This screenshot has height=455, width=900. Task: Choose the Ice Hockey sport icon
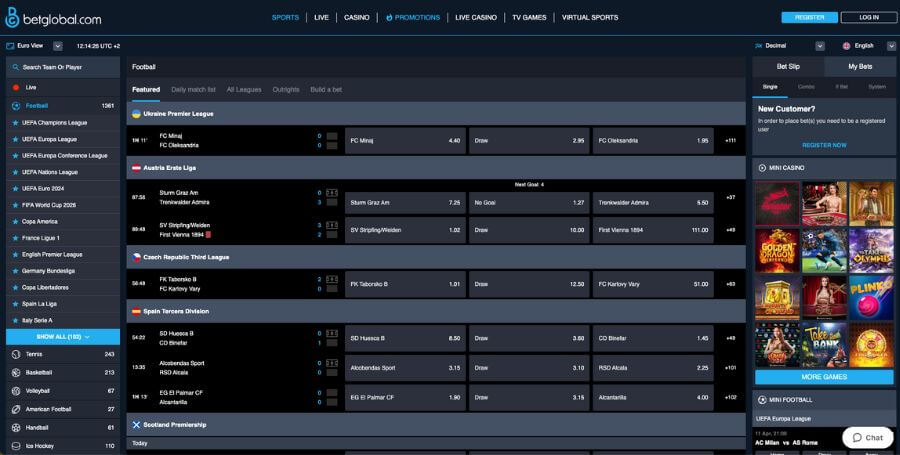click(x=16, y=446)
